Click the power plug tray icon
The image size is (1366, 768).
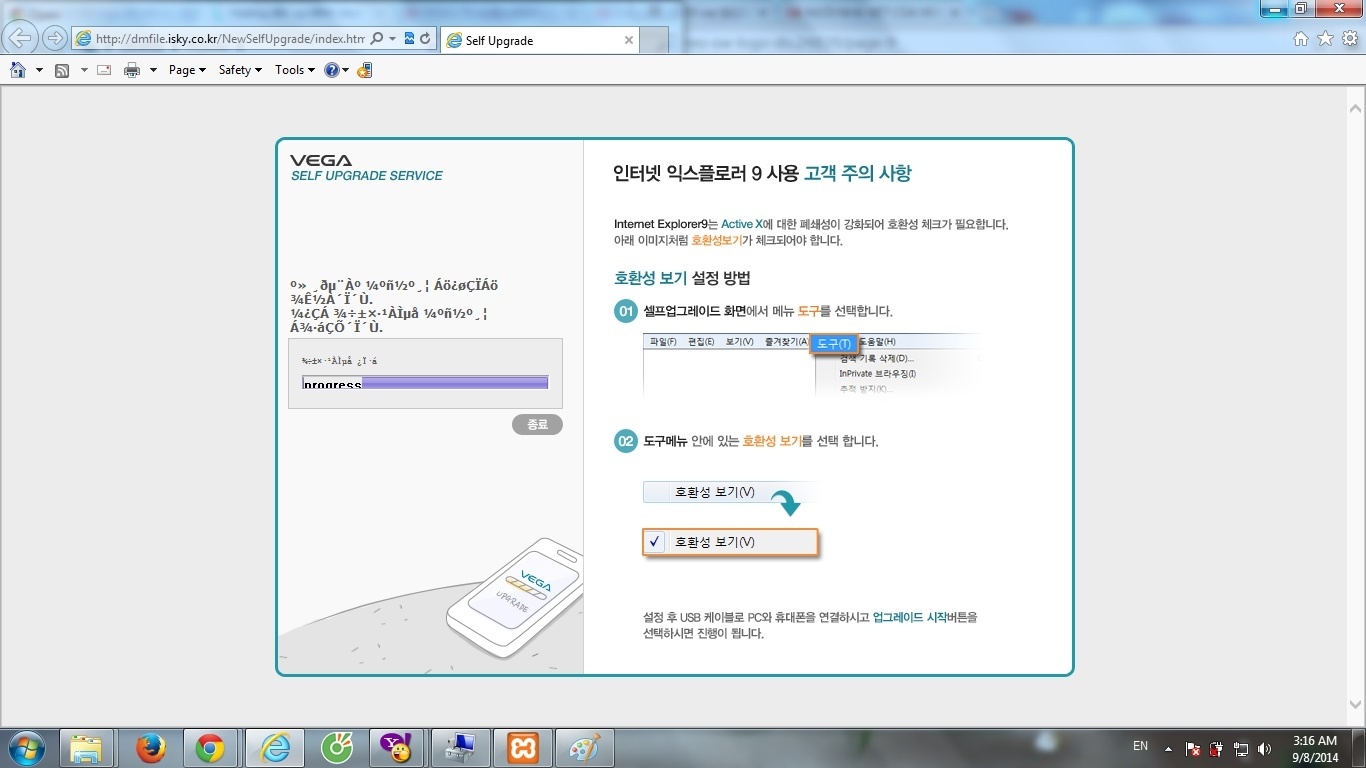pos(1216,748)
